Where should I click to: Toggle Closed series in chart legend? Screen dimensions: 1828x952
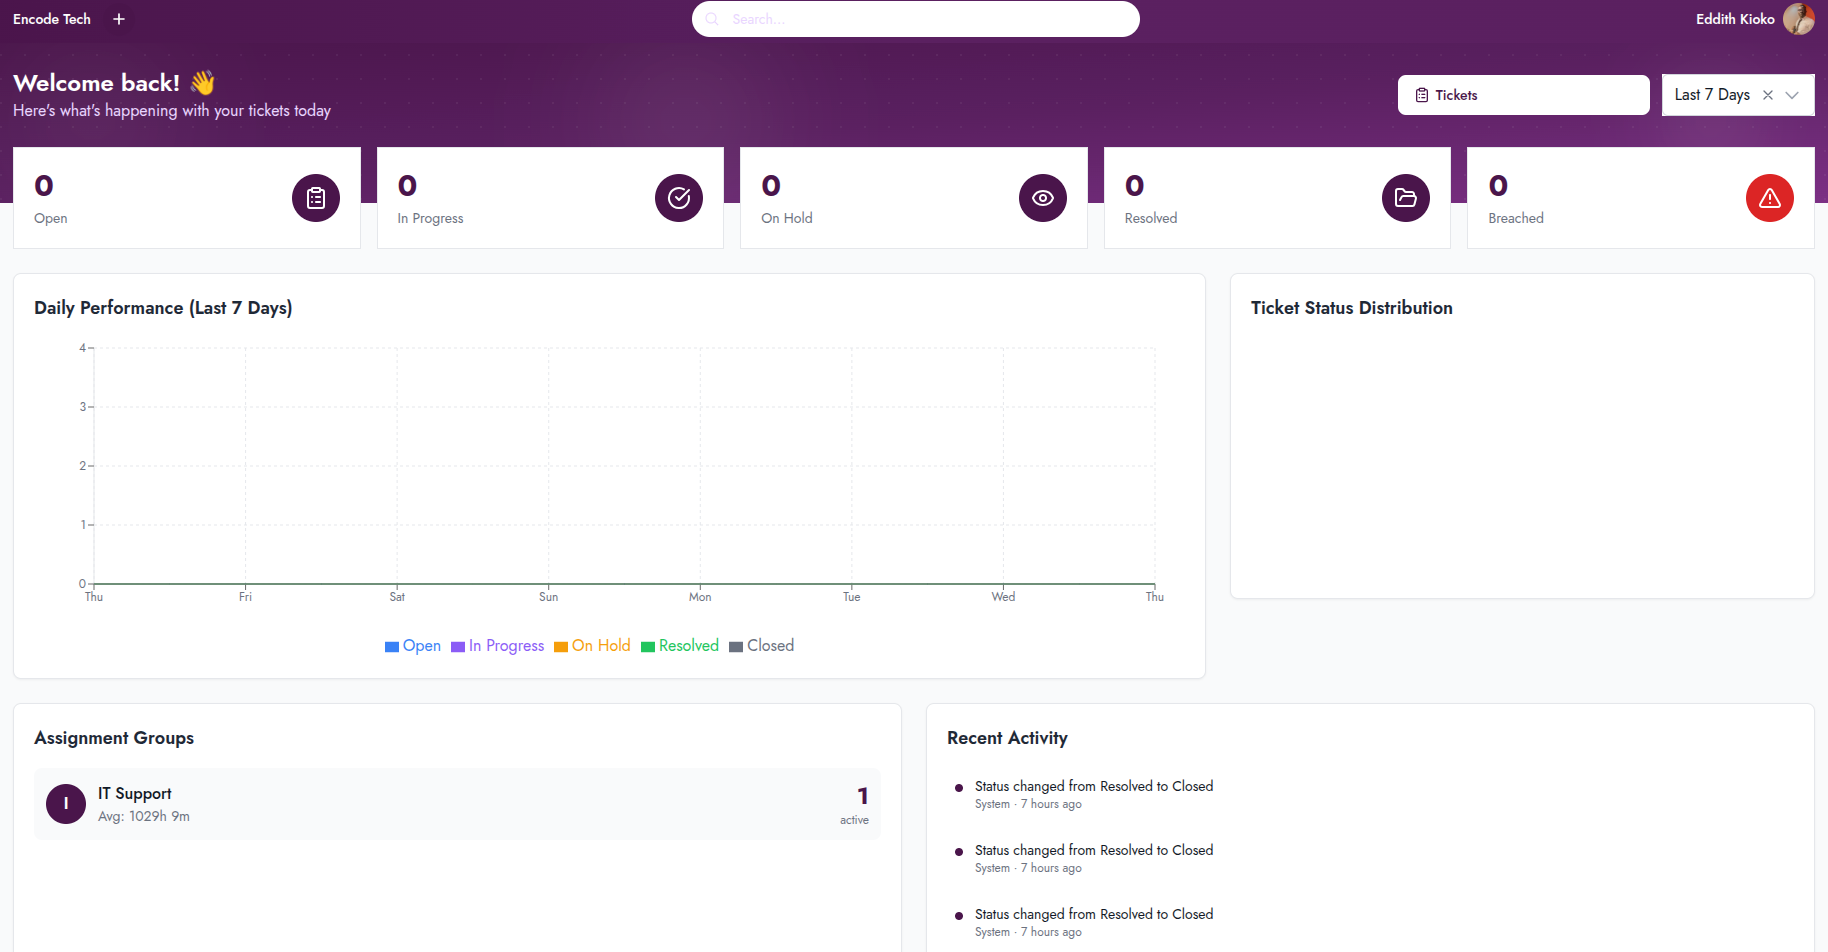click(762, 646)
